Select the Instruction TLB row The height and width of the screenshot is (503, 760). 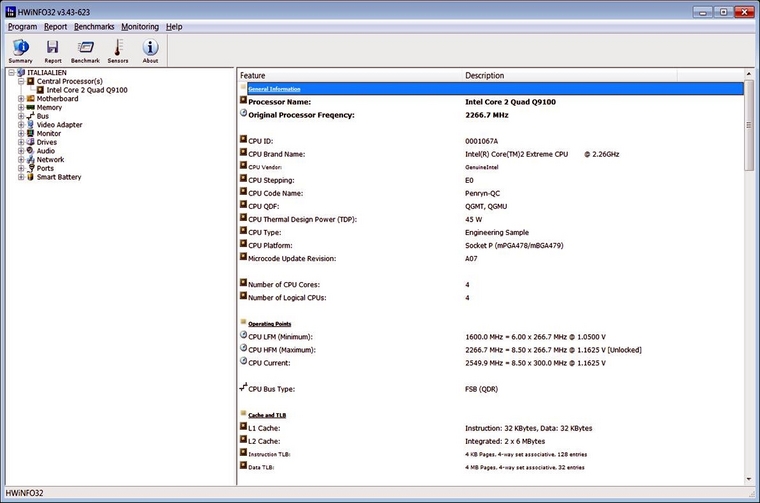coord(491,455)
